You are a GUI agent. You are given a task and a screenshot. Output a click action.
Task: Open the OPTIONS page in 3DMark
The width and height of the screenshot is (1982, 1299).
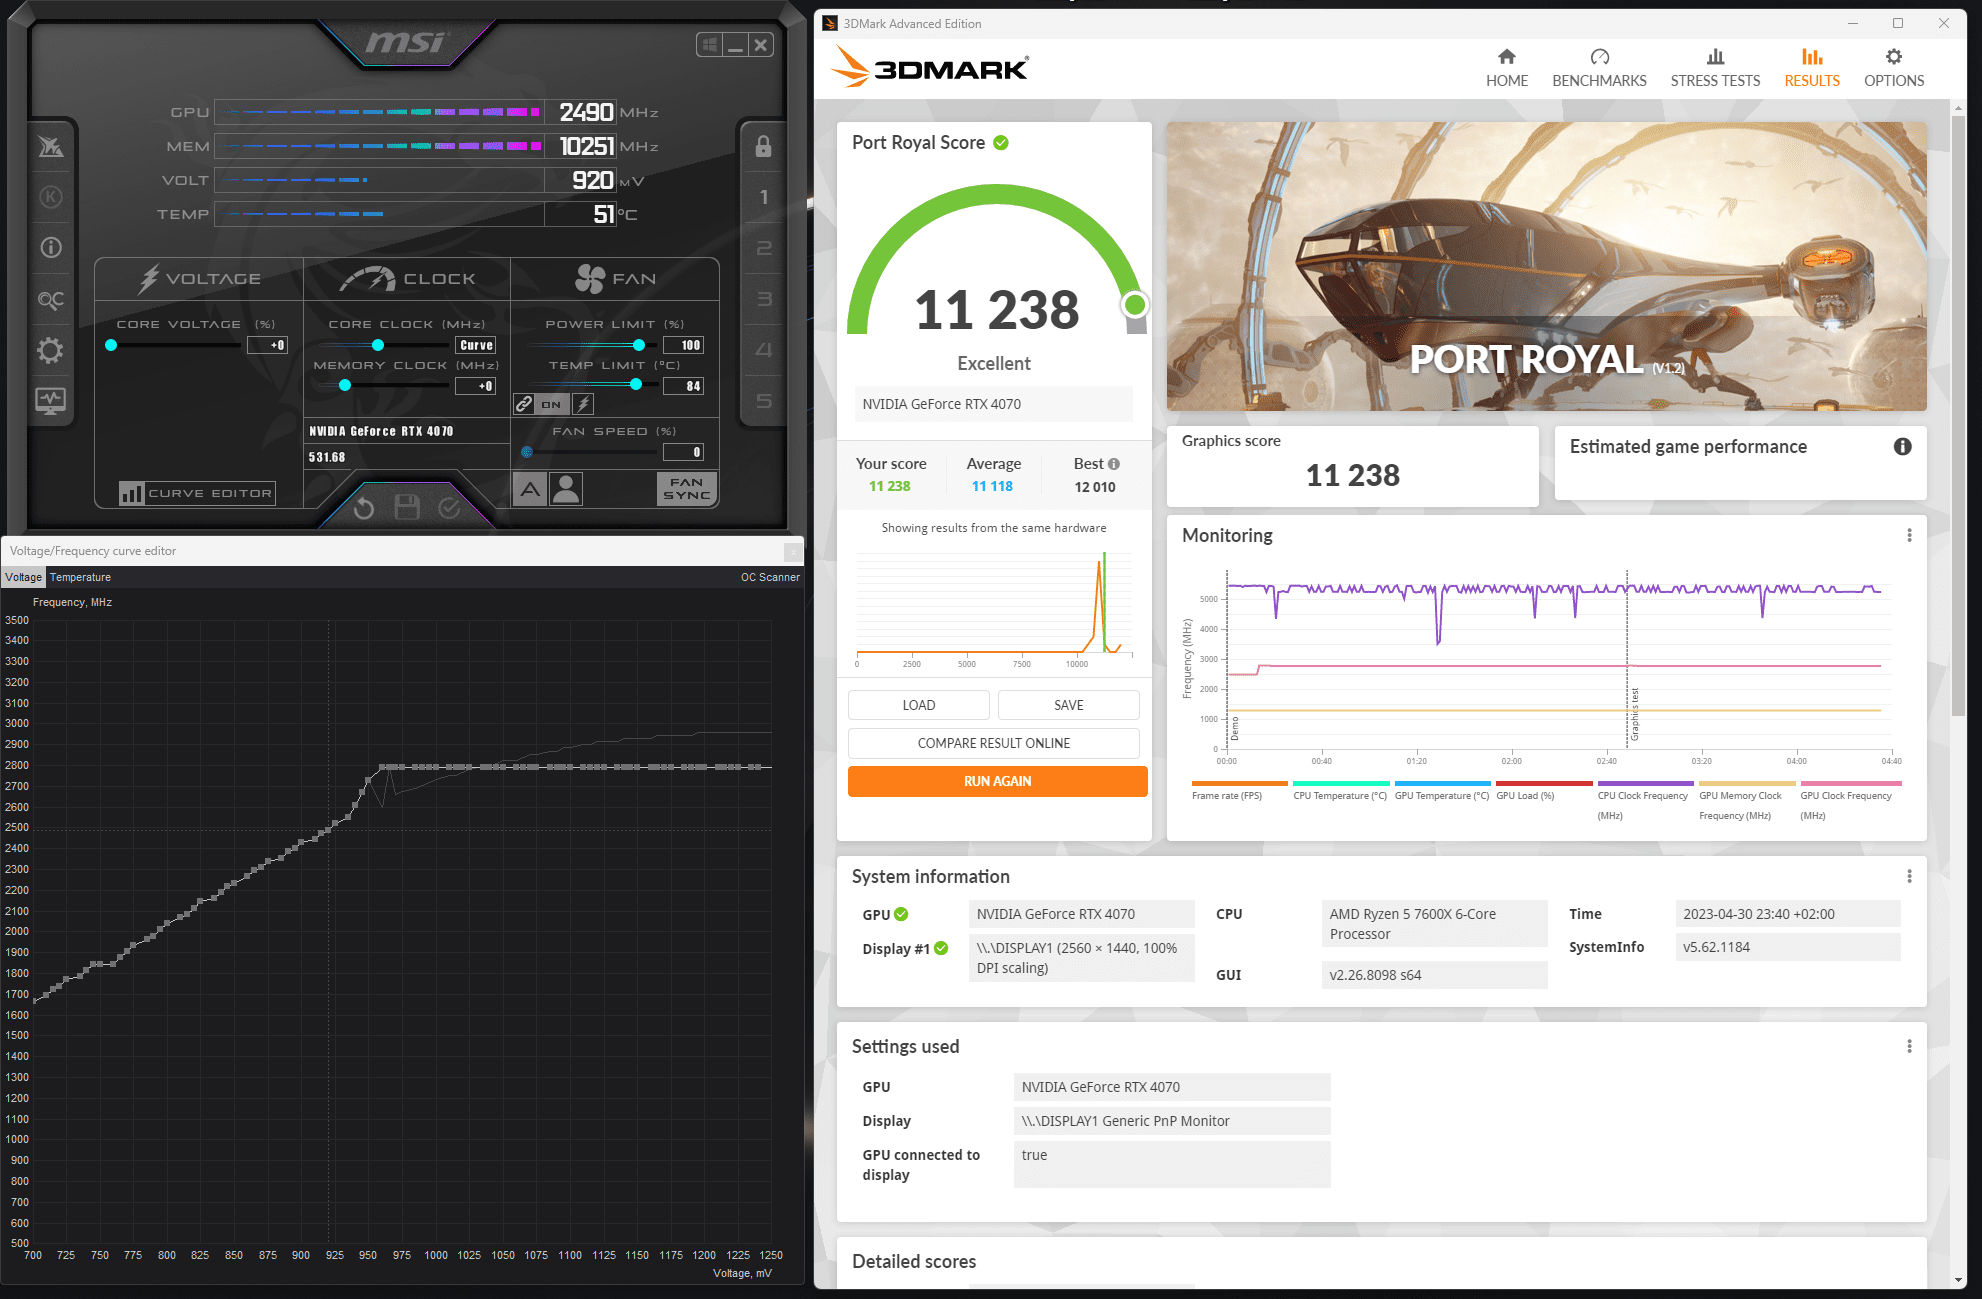1894,69
